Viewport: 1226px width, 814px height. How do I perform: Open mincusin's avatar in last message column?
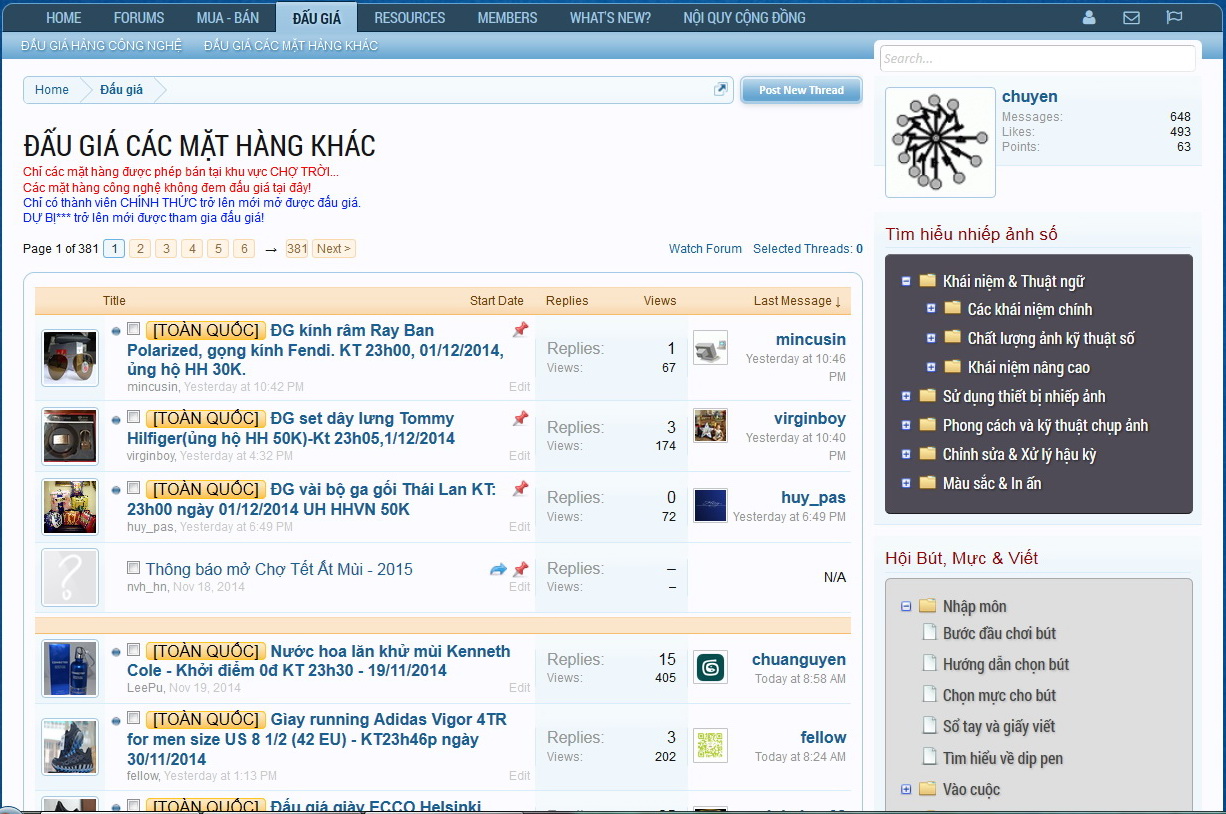tap(710, 348)
